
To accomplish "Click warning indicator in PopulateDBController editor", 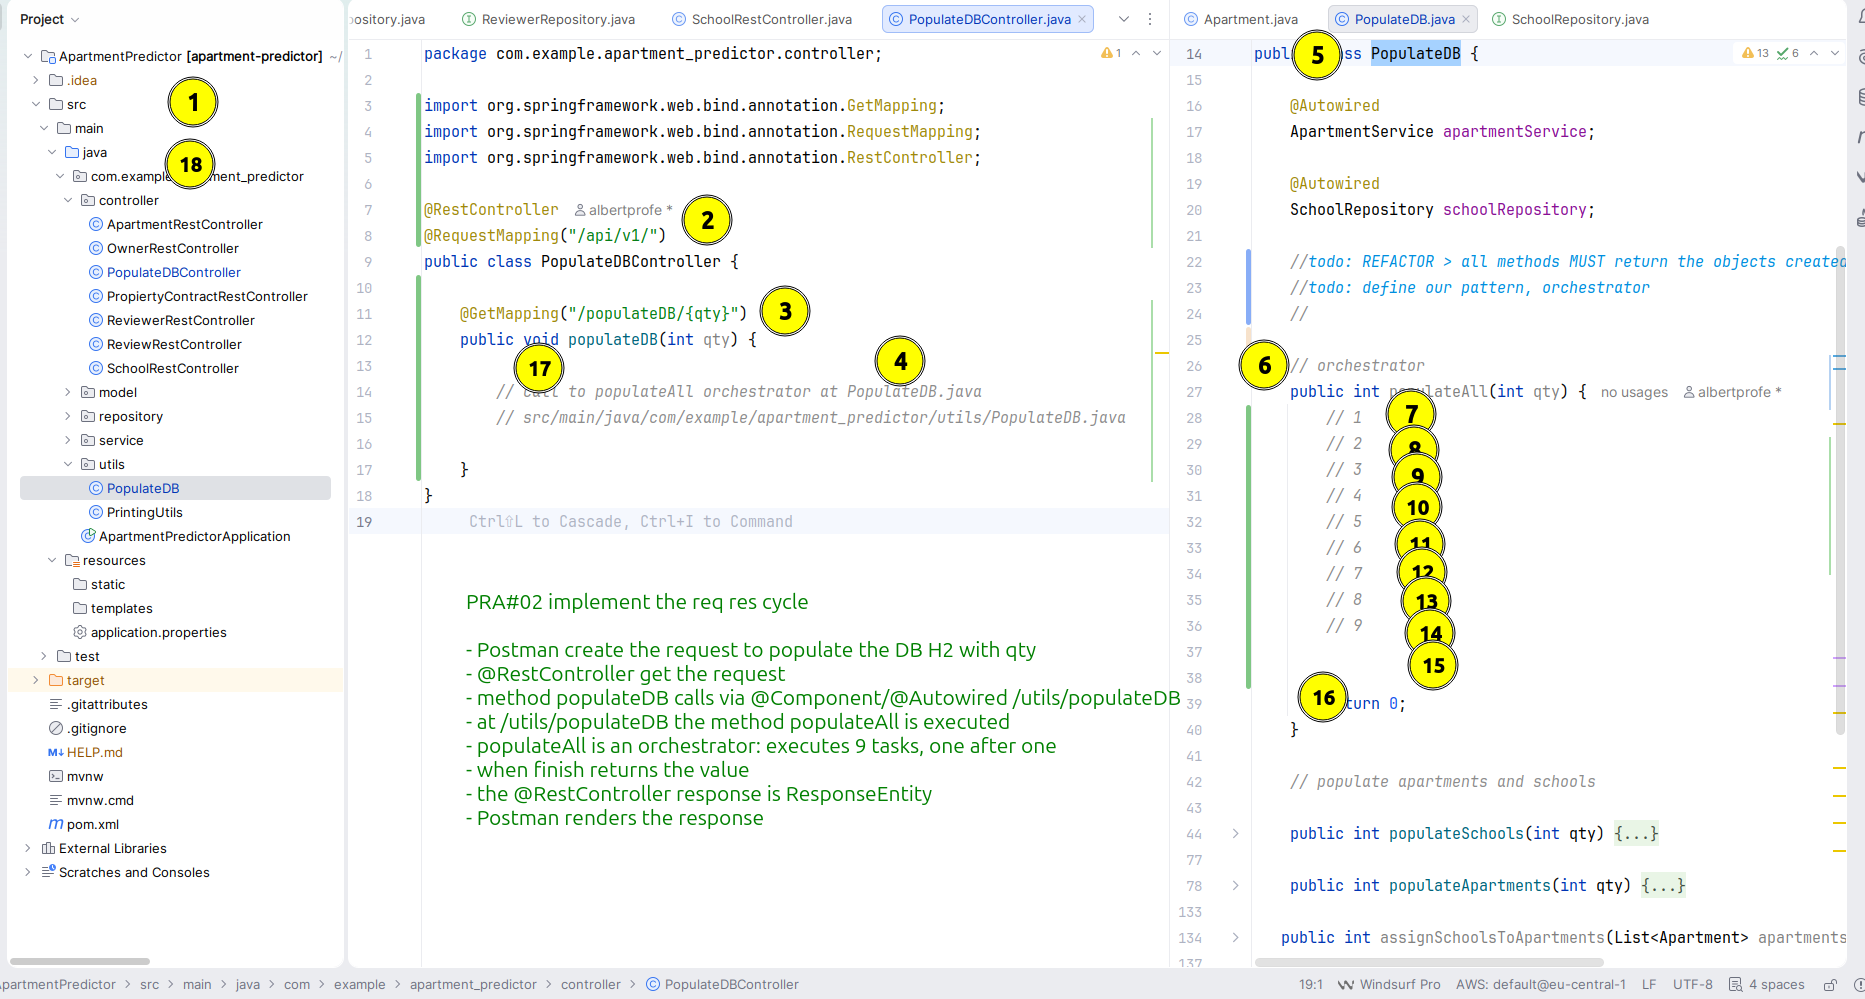I will click(x=1111, y=53).
